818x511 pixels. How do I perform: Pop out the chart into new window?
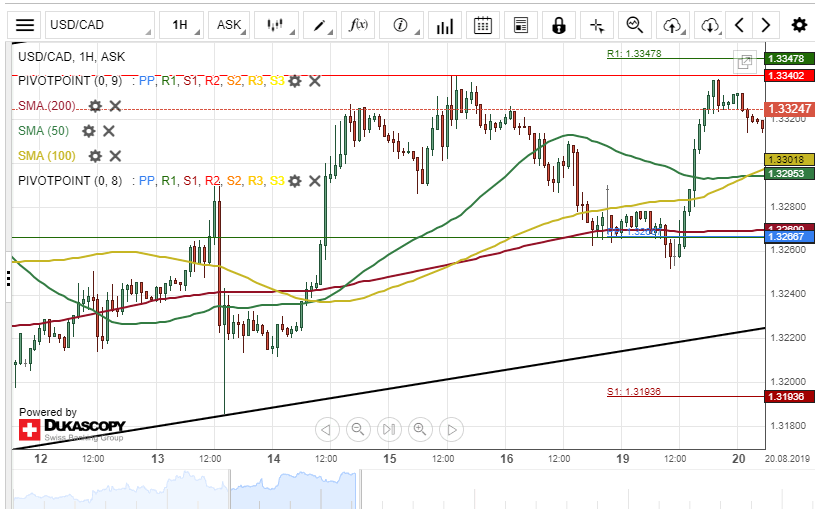pos(745,62)
